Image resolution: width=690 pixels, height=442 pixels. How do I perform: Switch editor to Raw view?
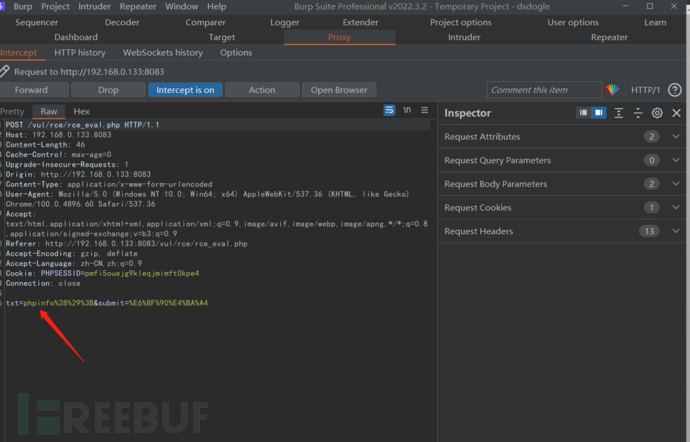point(49,111)
